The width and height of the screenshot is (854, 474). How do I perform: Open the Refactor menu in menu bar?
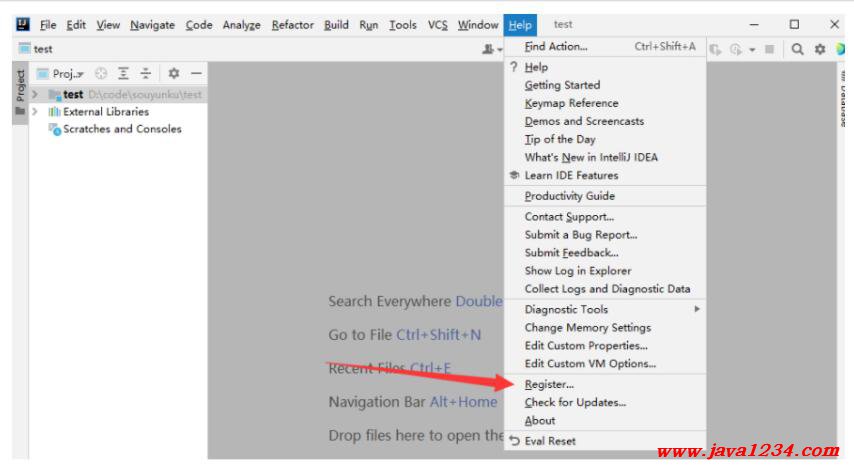pyautogui.click(x=292, y=25)
